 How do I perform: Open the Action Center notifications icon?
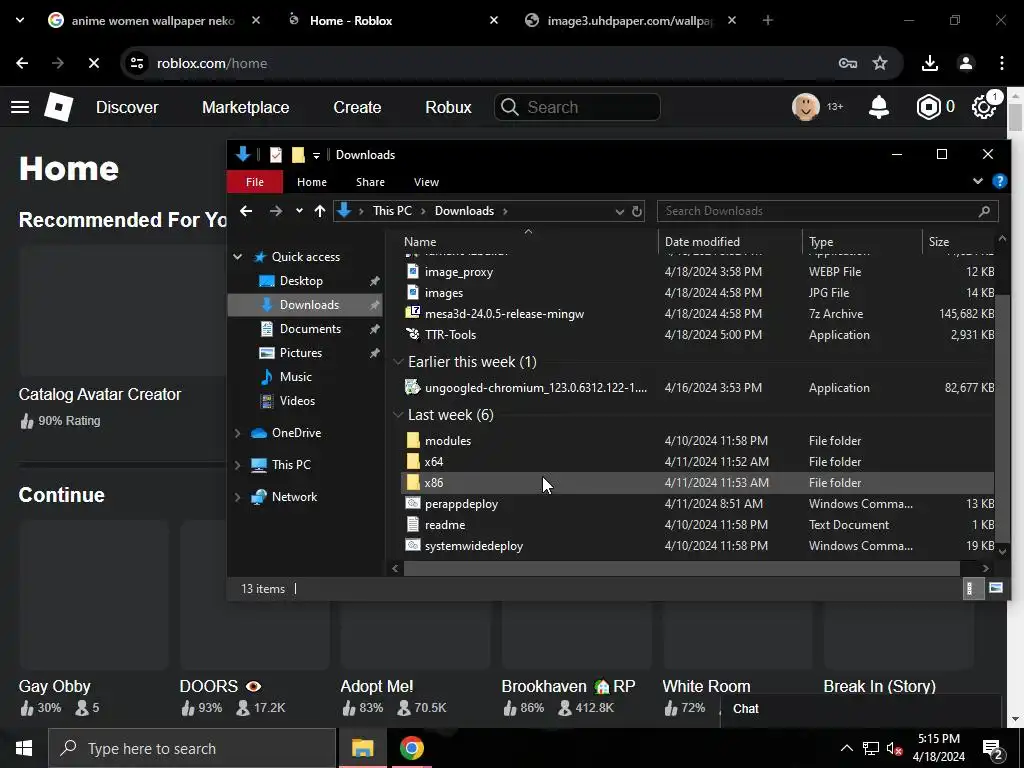click(x=993, y=748)
